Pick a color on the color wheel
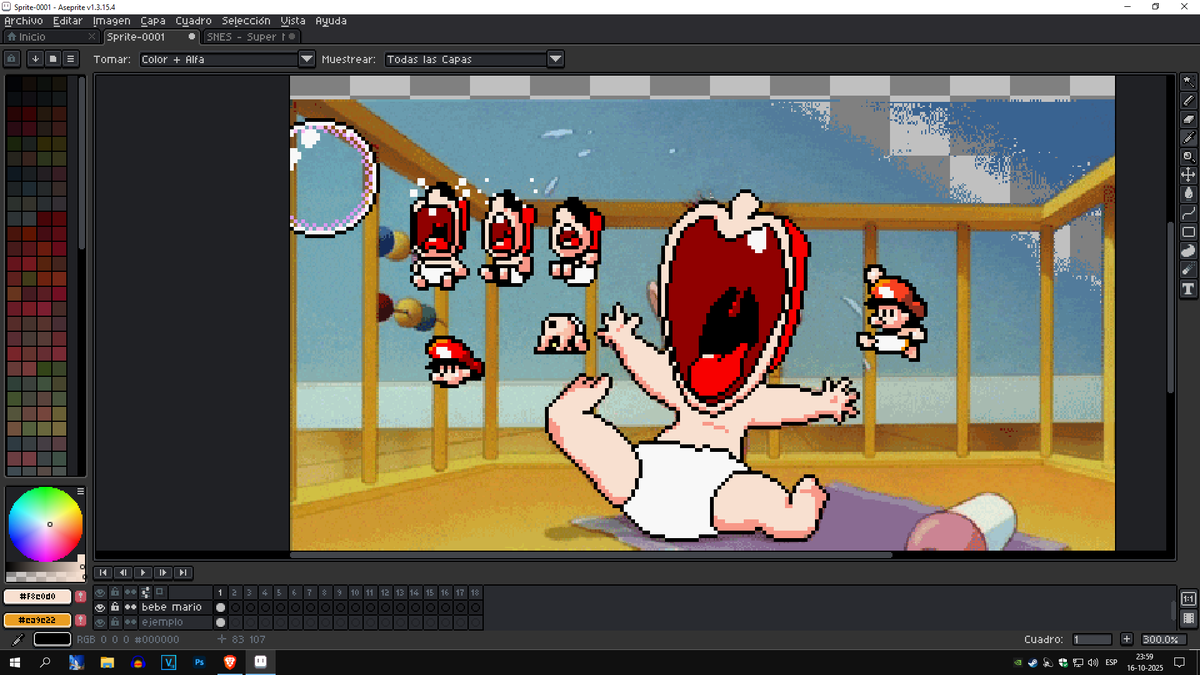Viewport: 1200px width, 675px height. (x=46, y=524)
